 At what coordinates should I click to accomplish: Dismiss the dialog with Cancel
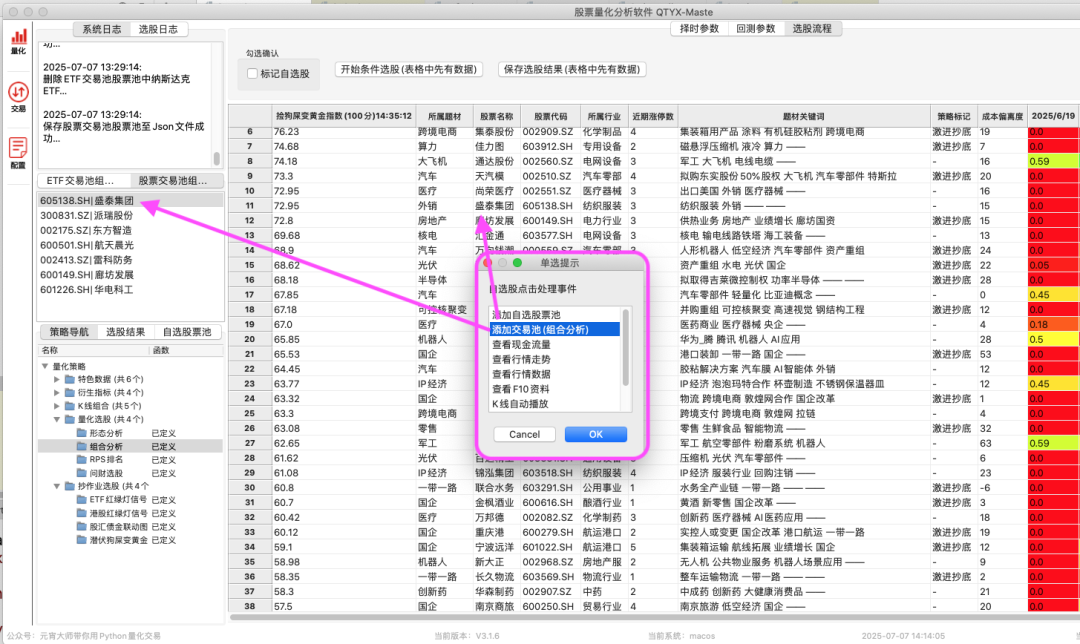coord(524,434)
